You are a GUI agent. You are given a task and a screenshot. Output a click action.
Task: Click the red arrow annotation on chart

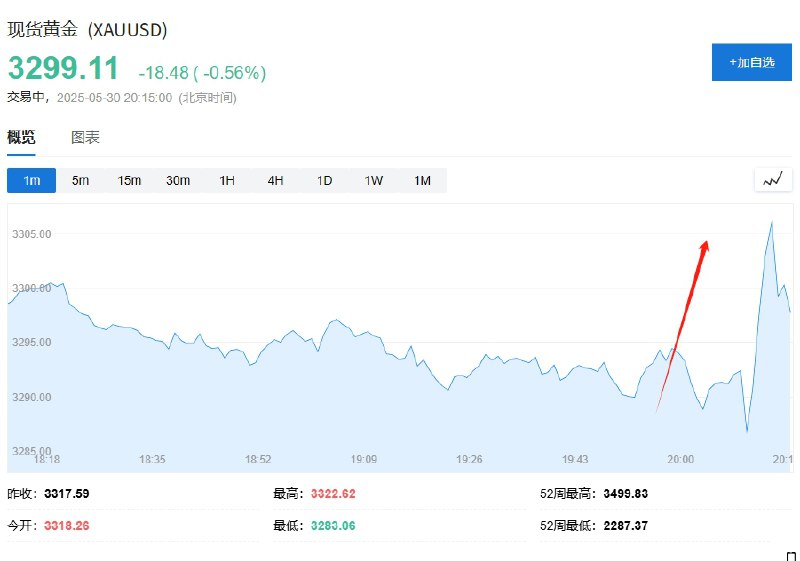point(682,326)
